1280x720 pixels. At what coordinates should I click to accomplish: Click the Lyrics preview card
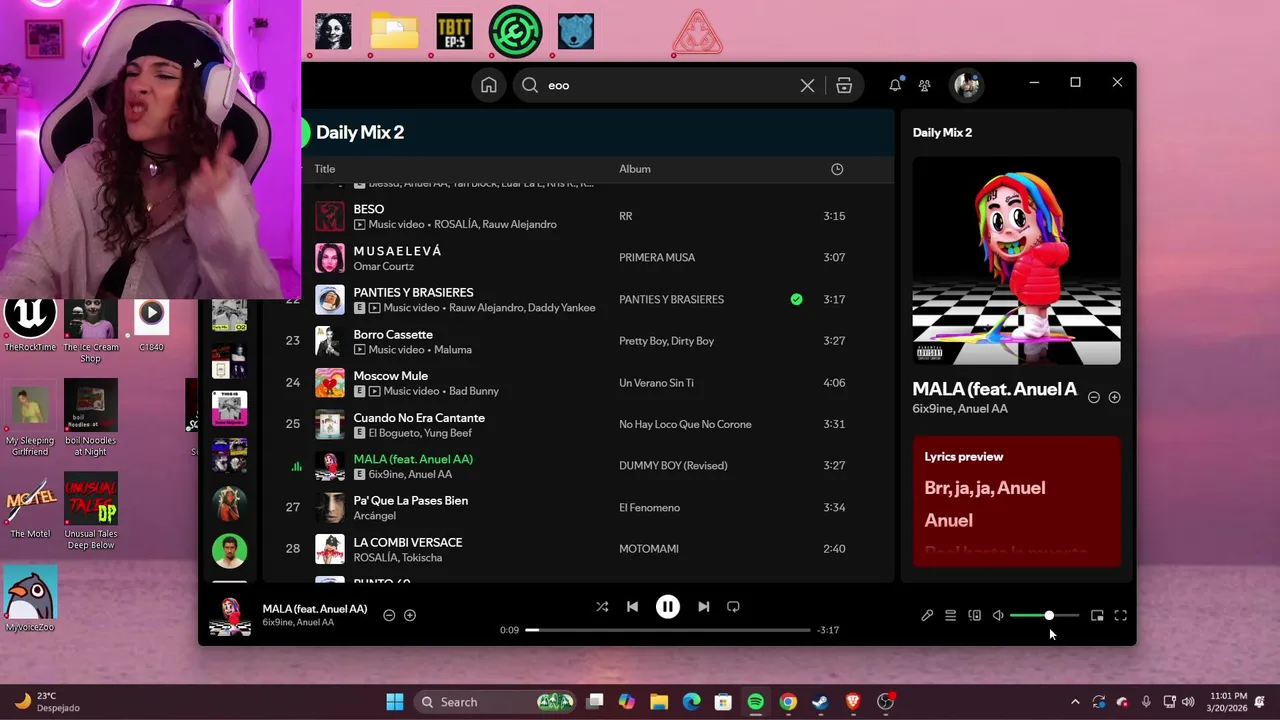tap(1017, 501)
